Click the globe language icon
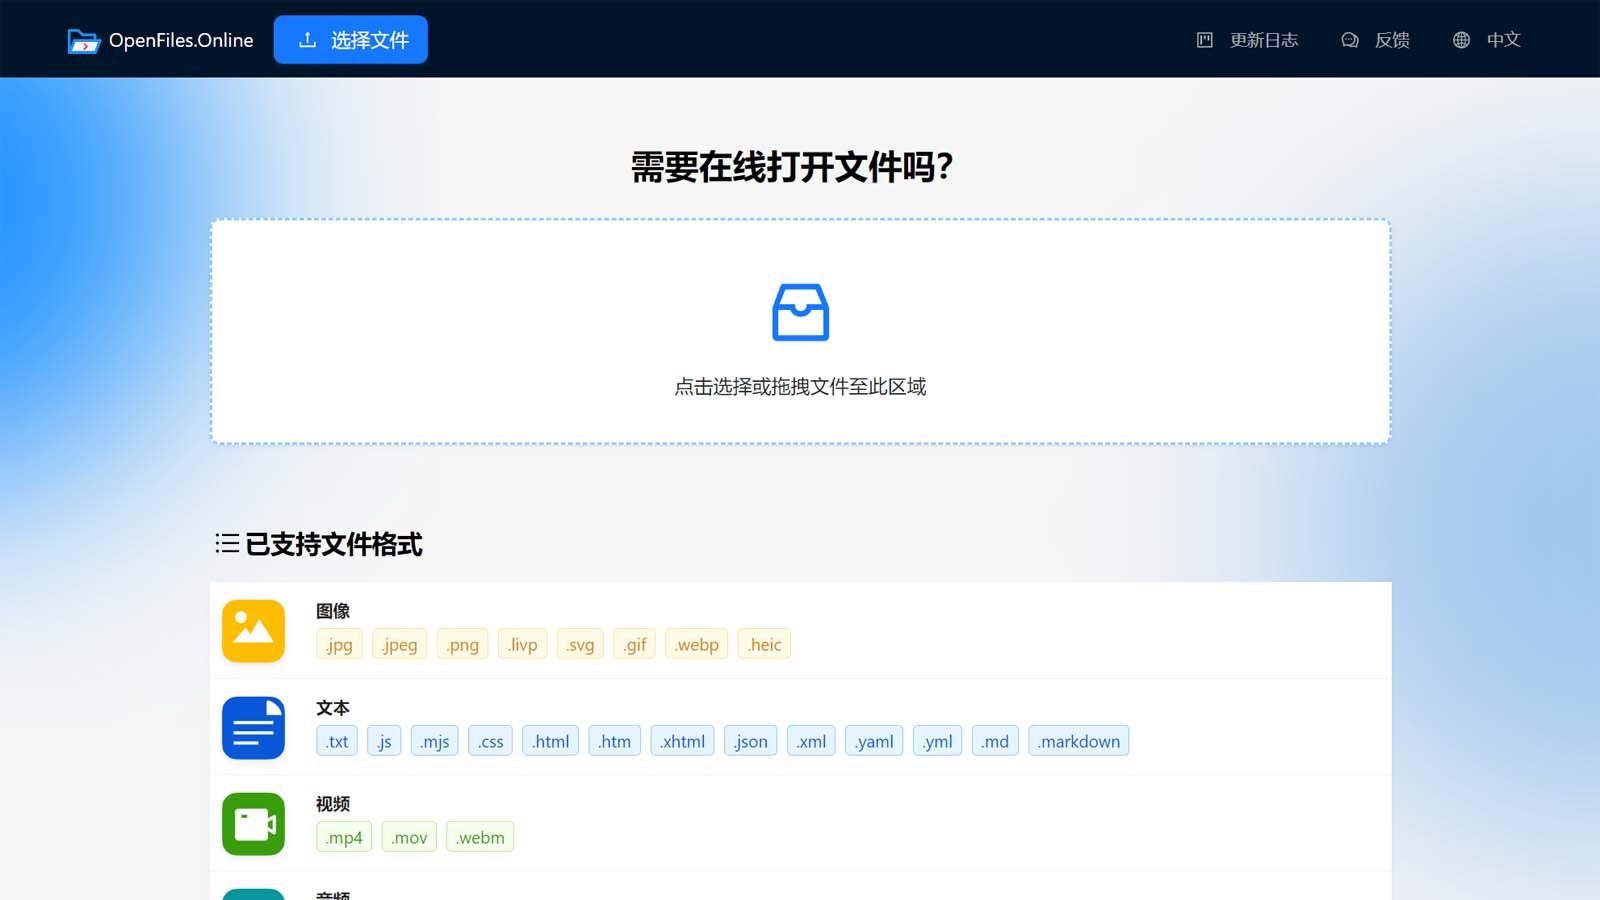 pos(1462,40)
